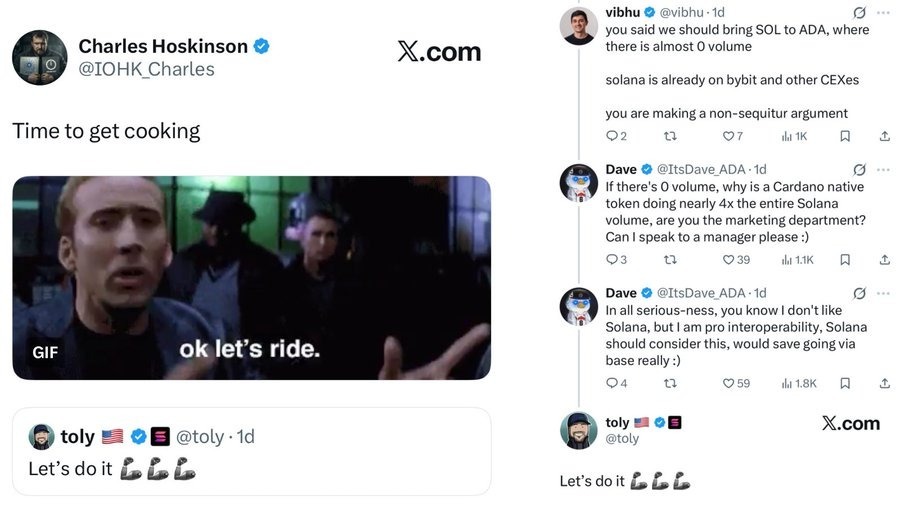Click the @IOHK_Charles handle
The width and height of the screenshot is (900, 506).
click(x=146, y=69)
